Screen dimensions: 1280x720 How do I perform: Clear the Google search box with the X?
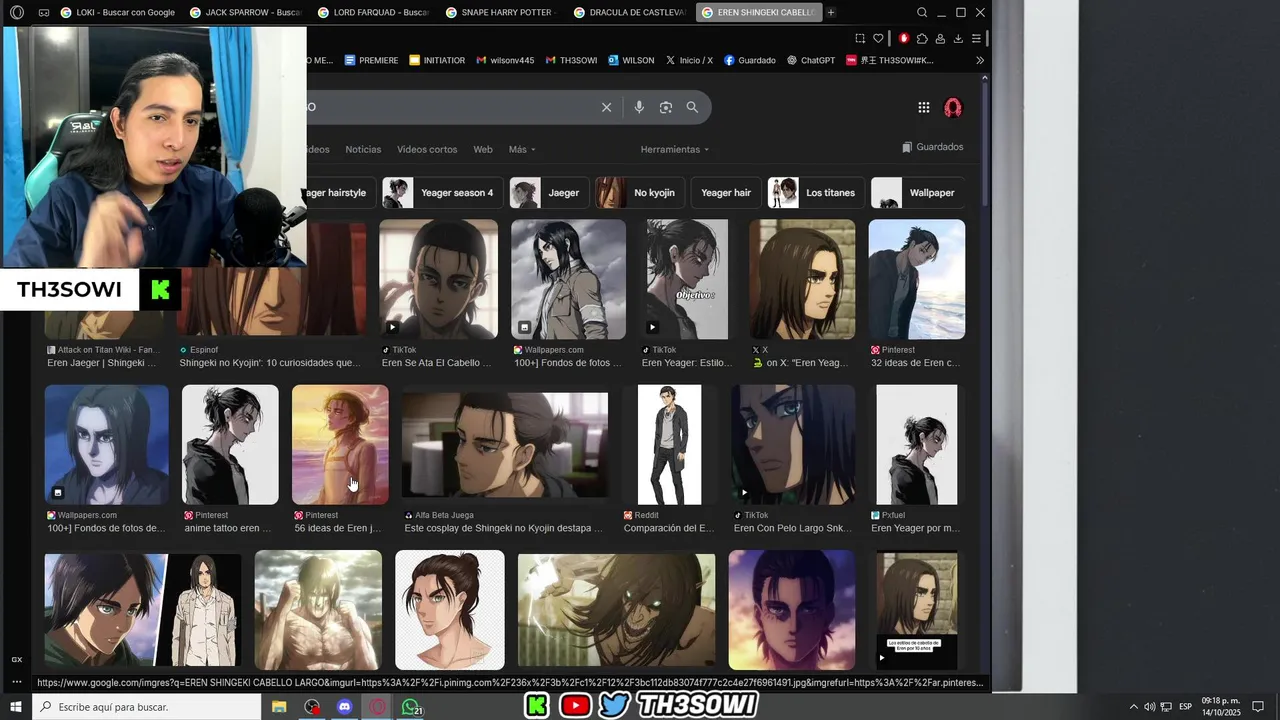tap(606, 107)
